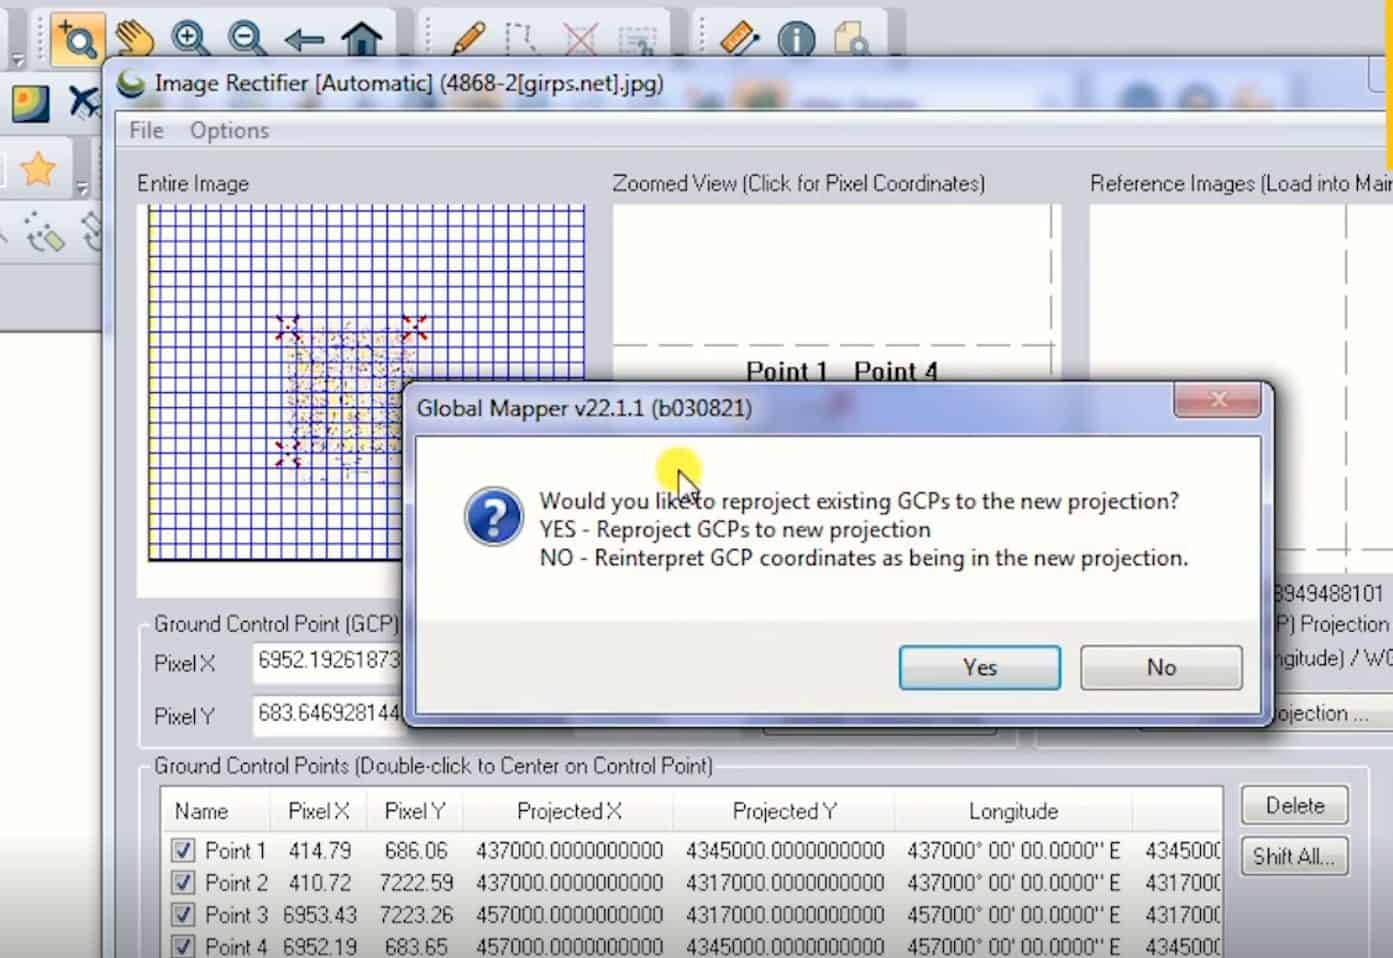Click the Pixel X input field
The width and height of the screenshot is (1393, 958).
click(328, 661)
